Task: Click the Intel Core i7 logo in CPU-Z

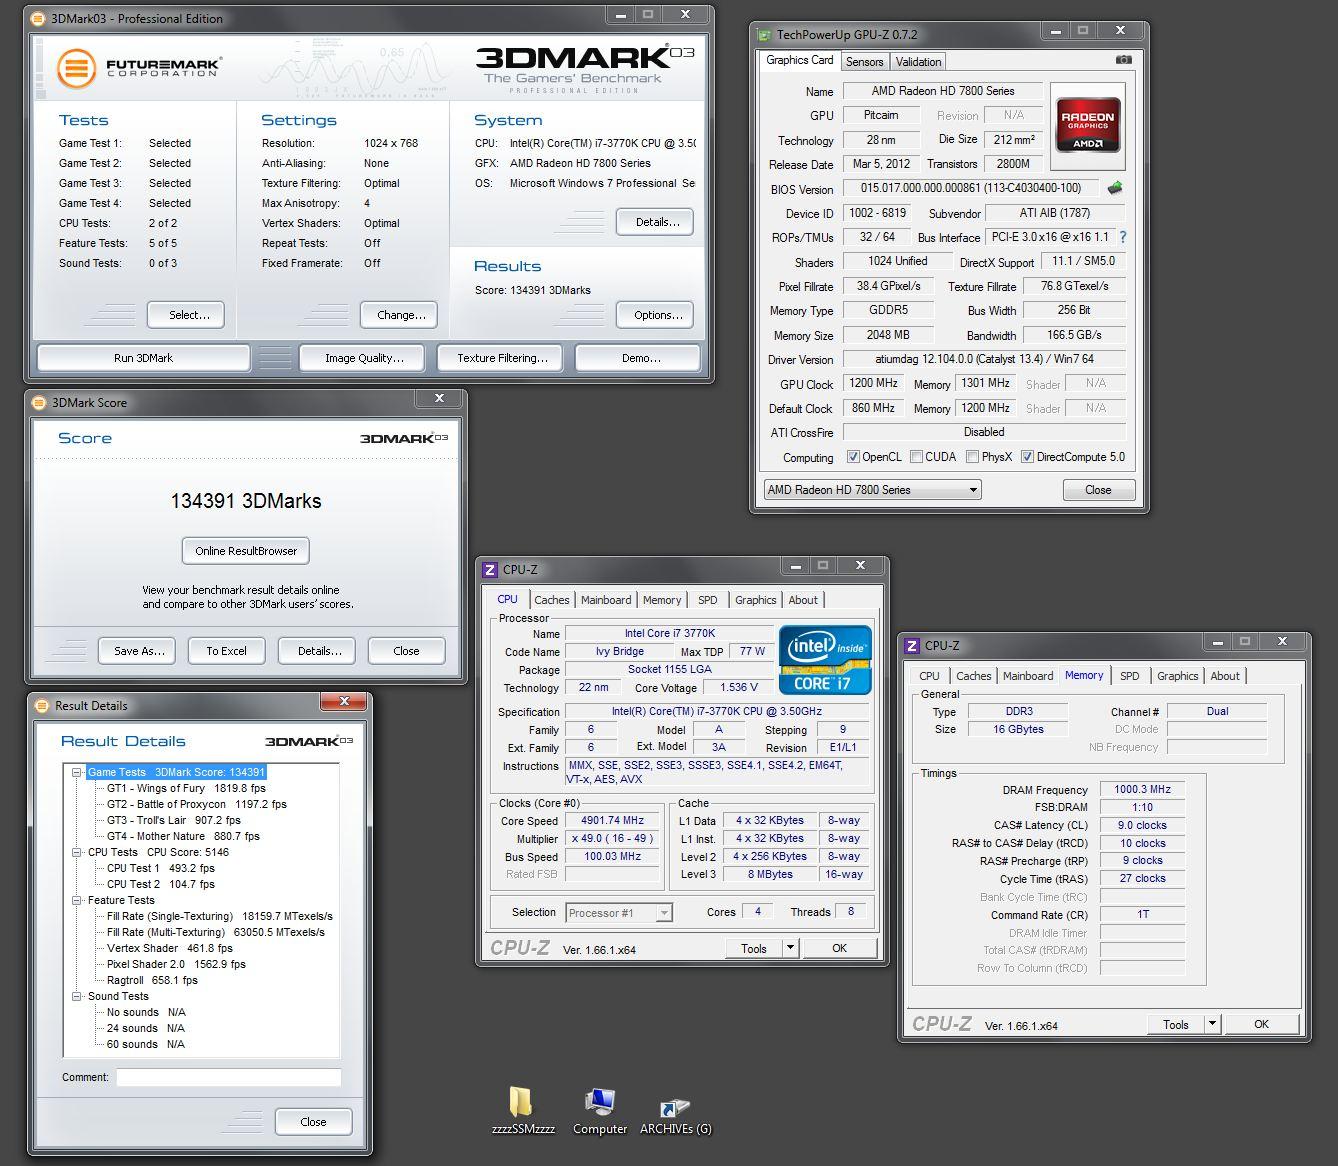Action: click(x=825, y=660)
